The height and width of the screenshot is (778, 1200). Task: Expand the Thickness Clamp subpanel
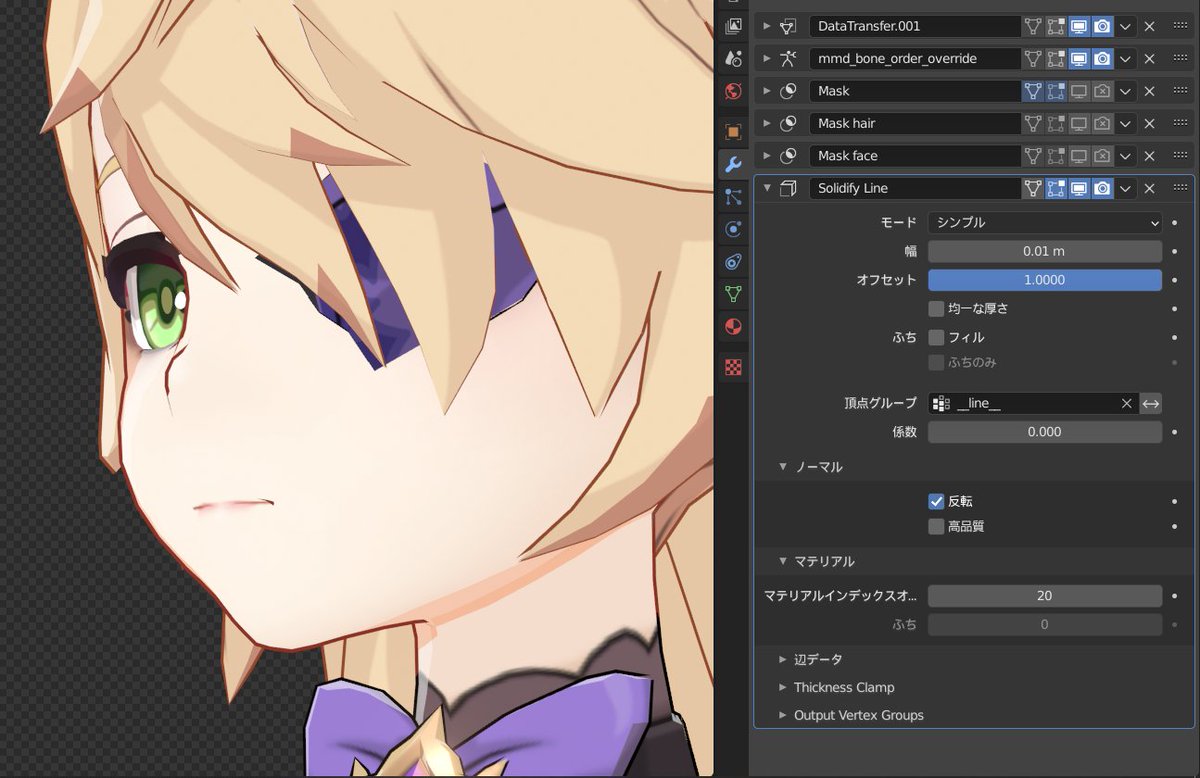pyautogui.click(x=784, y=688)
